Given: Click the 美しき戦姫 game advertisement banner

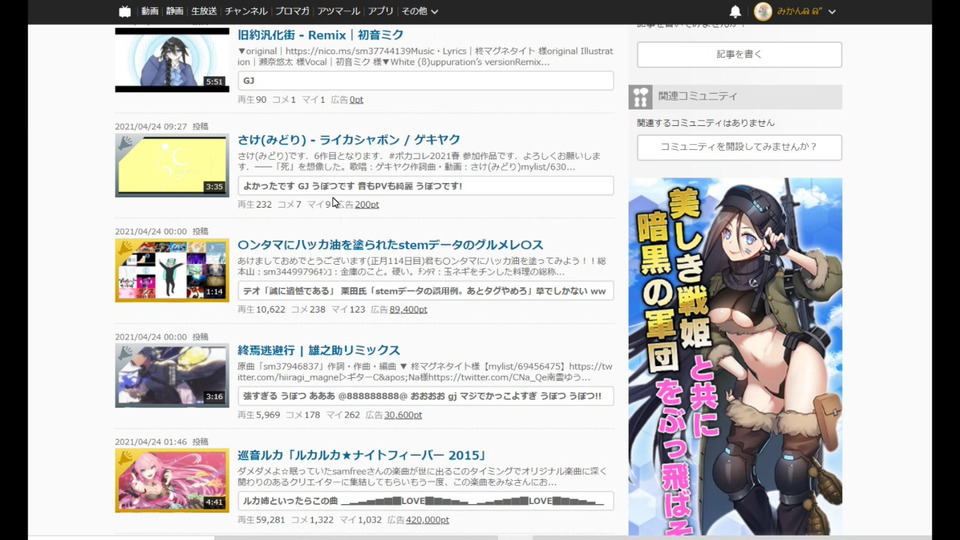Looking at the screenshot, I should [x=735, y=356].
